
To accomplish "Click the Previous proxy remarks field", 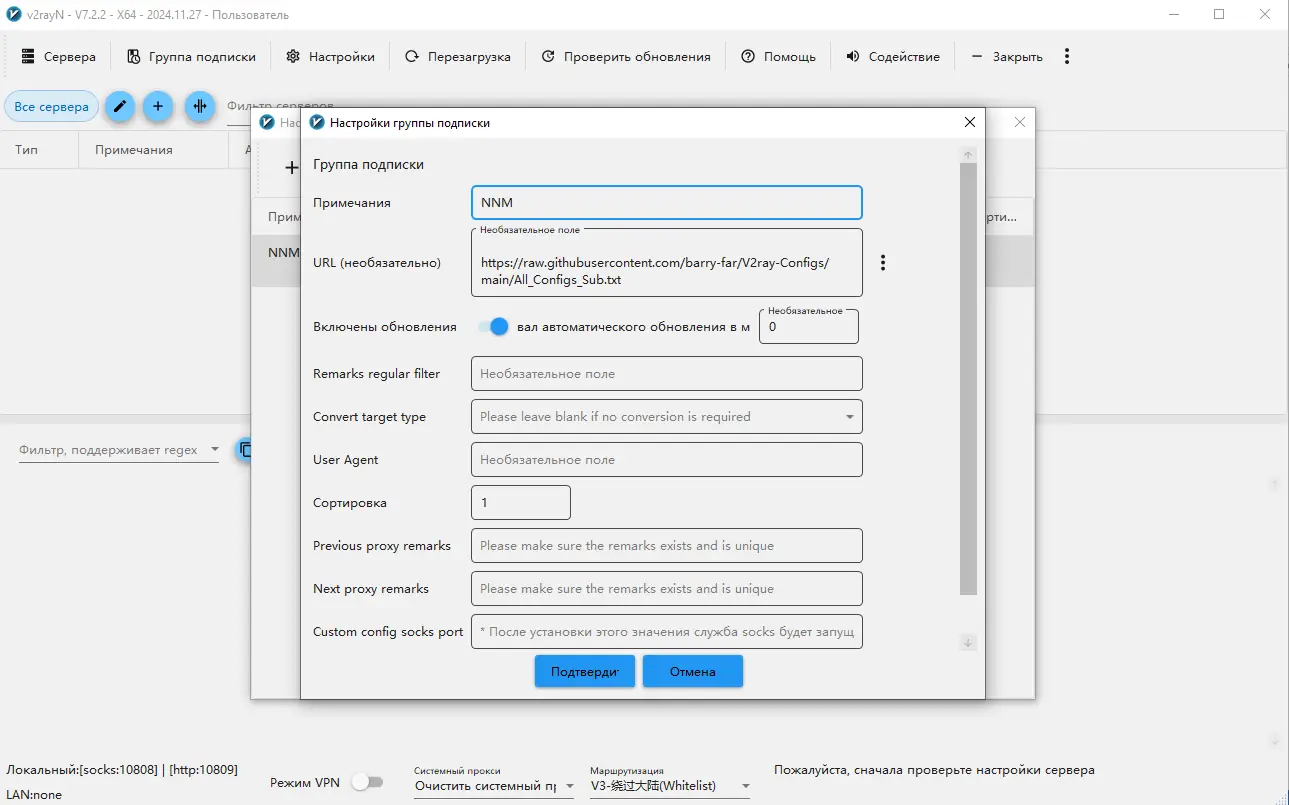I will coord(666,546).
